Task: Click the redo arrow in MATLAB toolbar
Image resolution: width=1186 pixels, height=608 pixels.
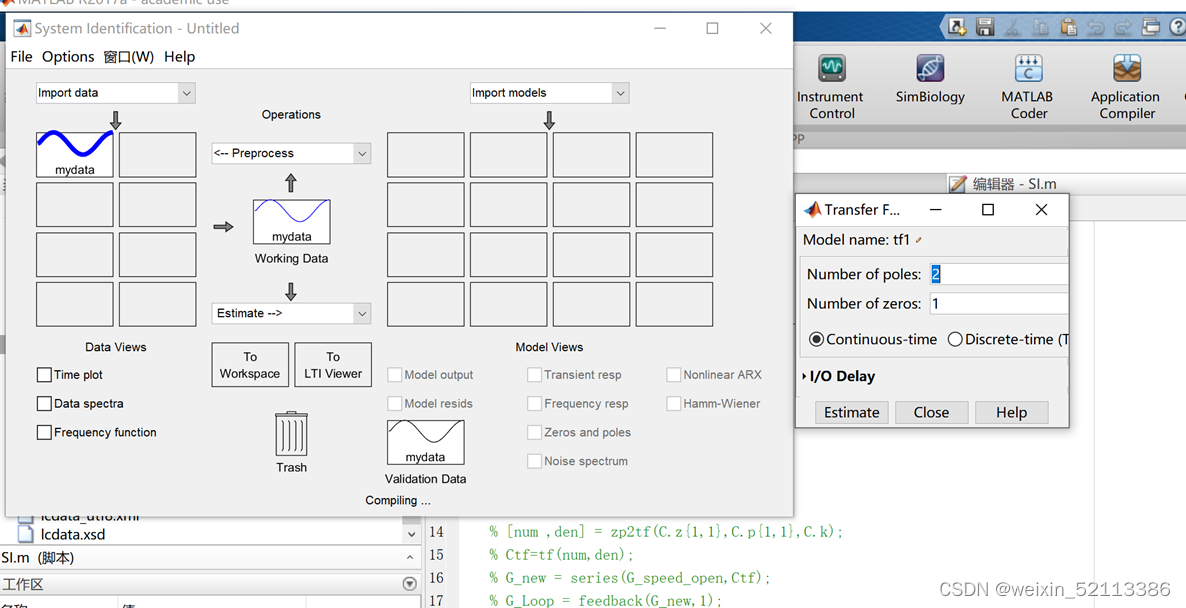Action: tap(1122, 28)
